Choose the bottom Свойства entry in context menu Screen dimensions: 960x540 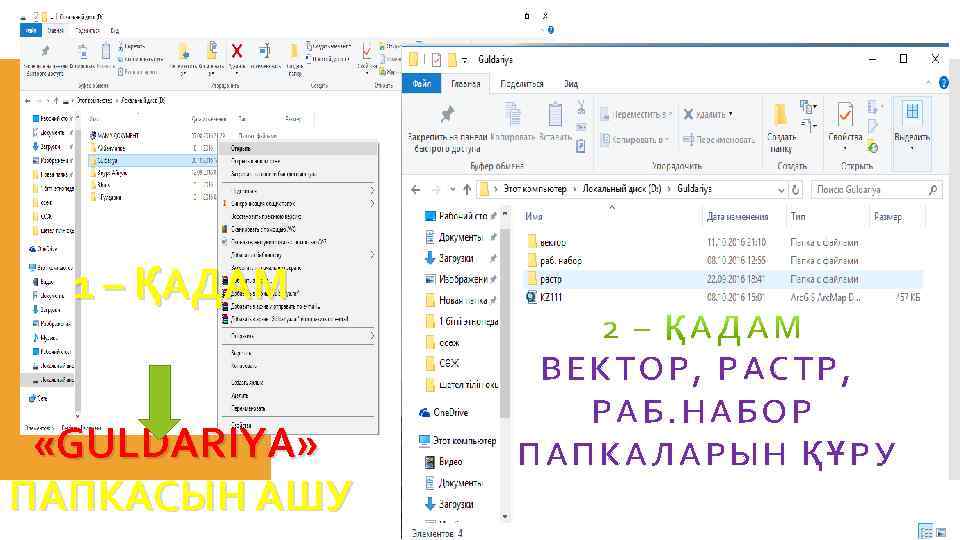click(299, 425)
